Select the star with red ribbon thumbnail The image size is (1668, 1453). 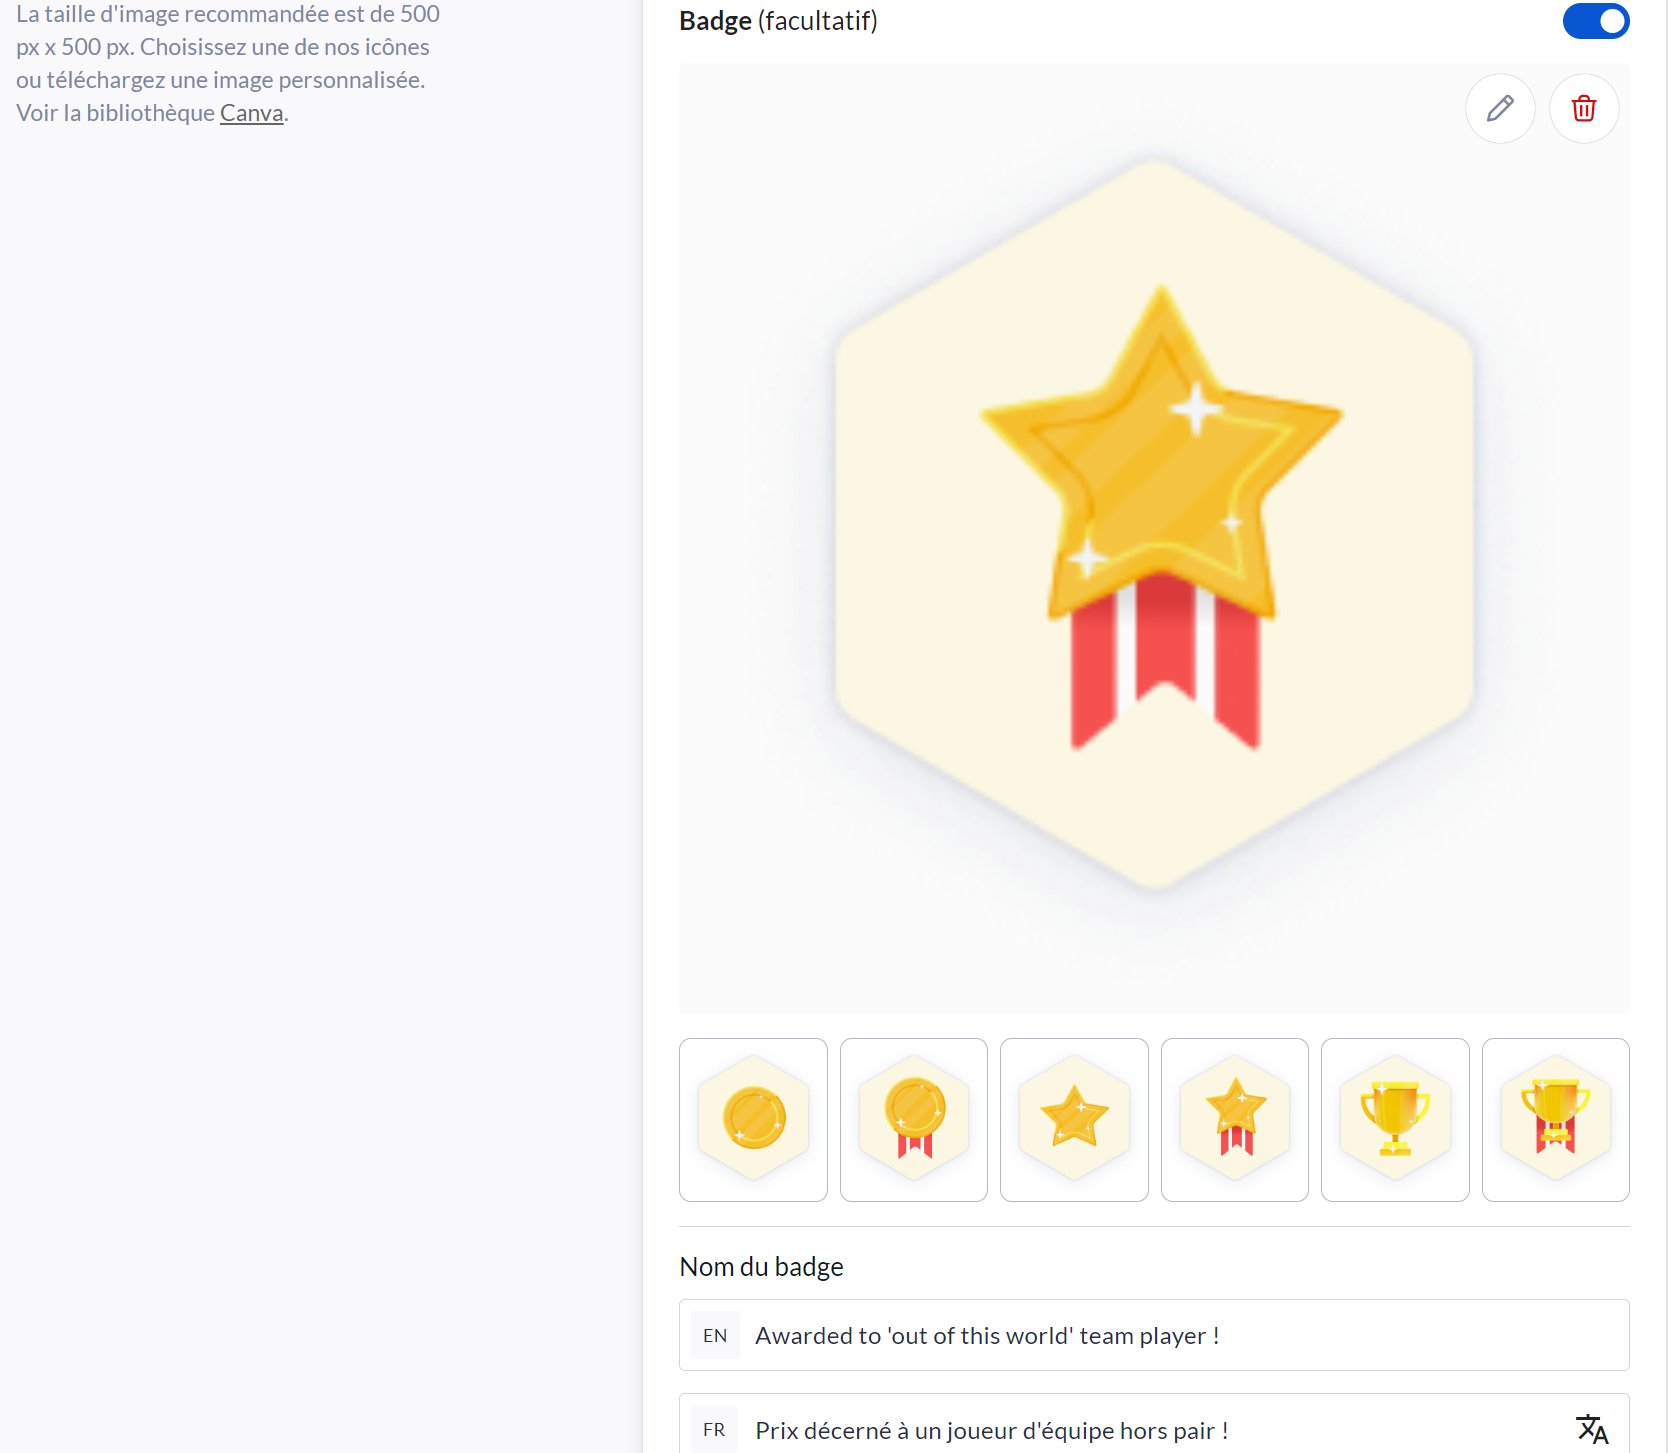point(1235,1119)
